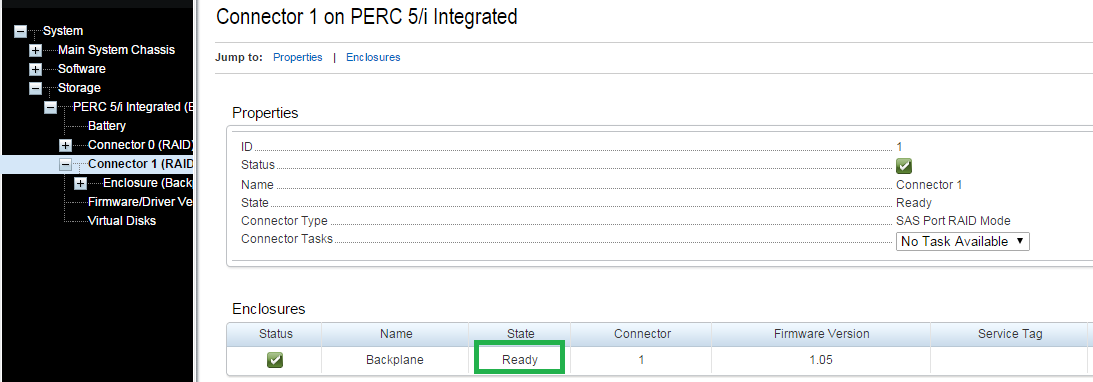This screenshot has width=1093, height=382.
Task: Sort enclosures by Firmware Version header
Action: (821, 334)
